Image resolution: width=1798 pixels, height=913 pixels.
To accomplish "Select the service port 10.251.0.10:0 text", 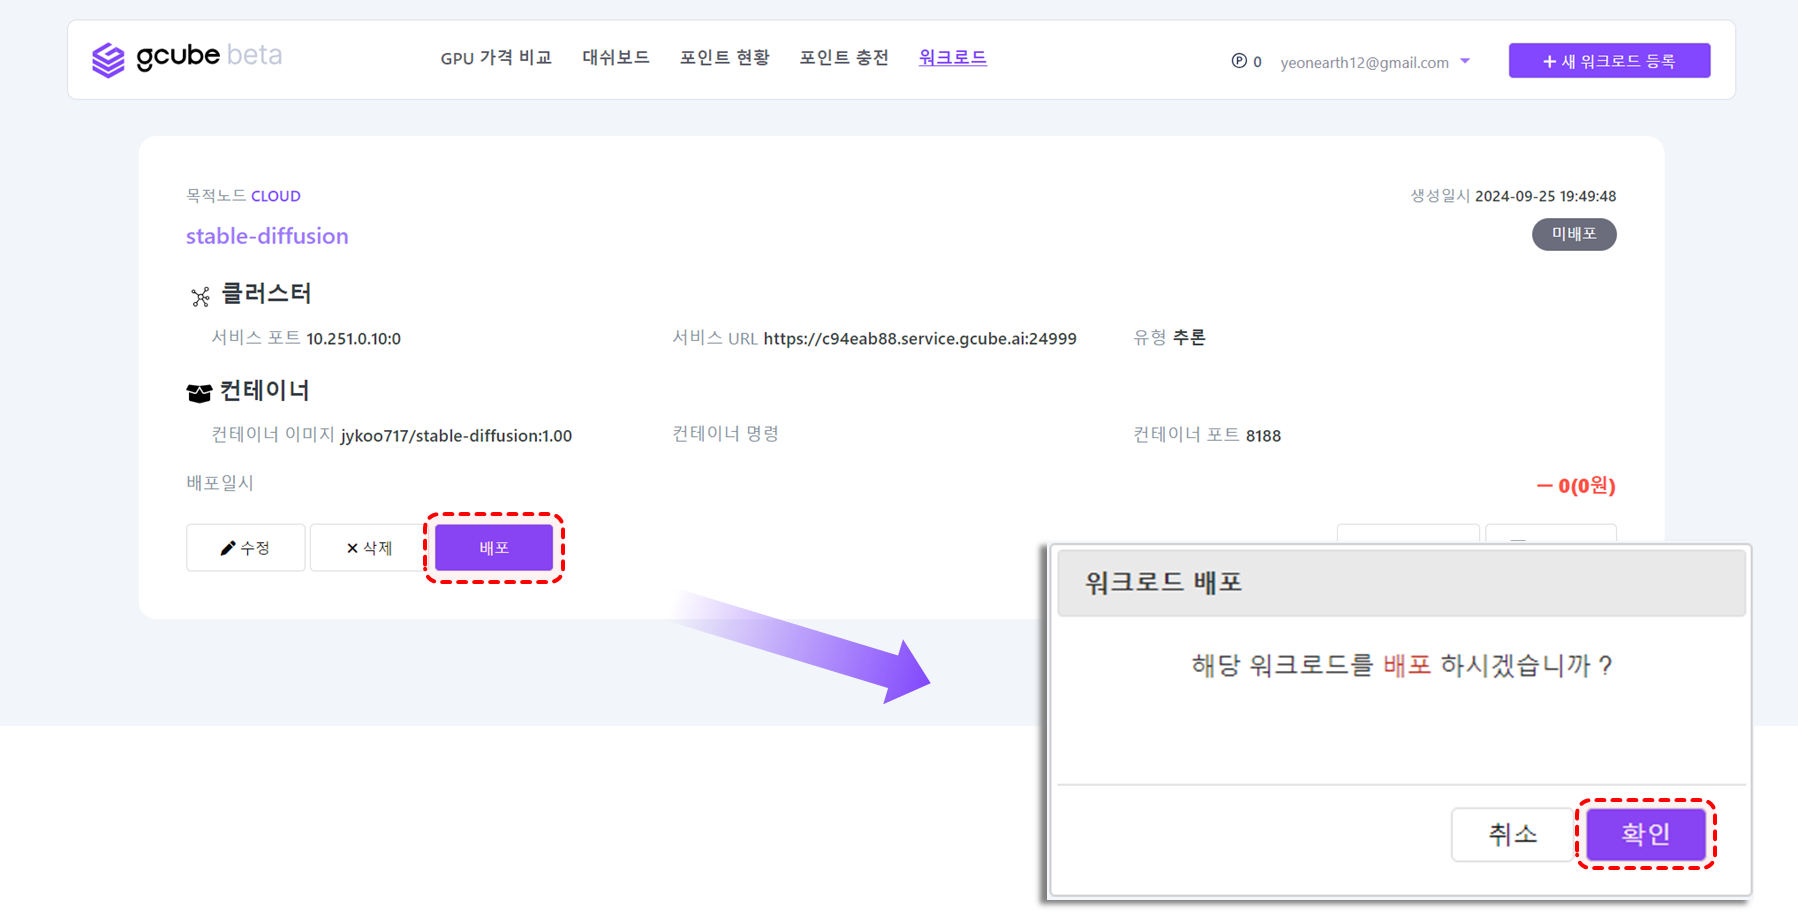I will coord(353,338).
